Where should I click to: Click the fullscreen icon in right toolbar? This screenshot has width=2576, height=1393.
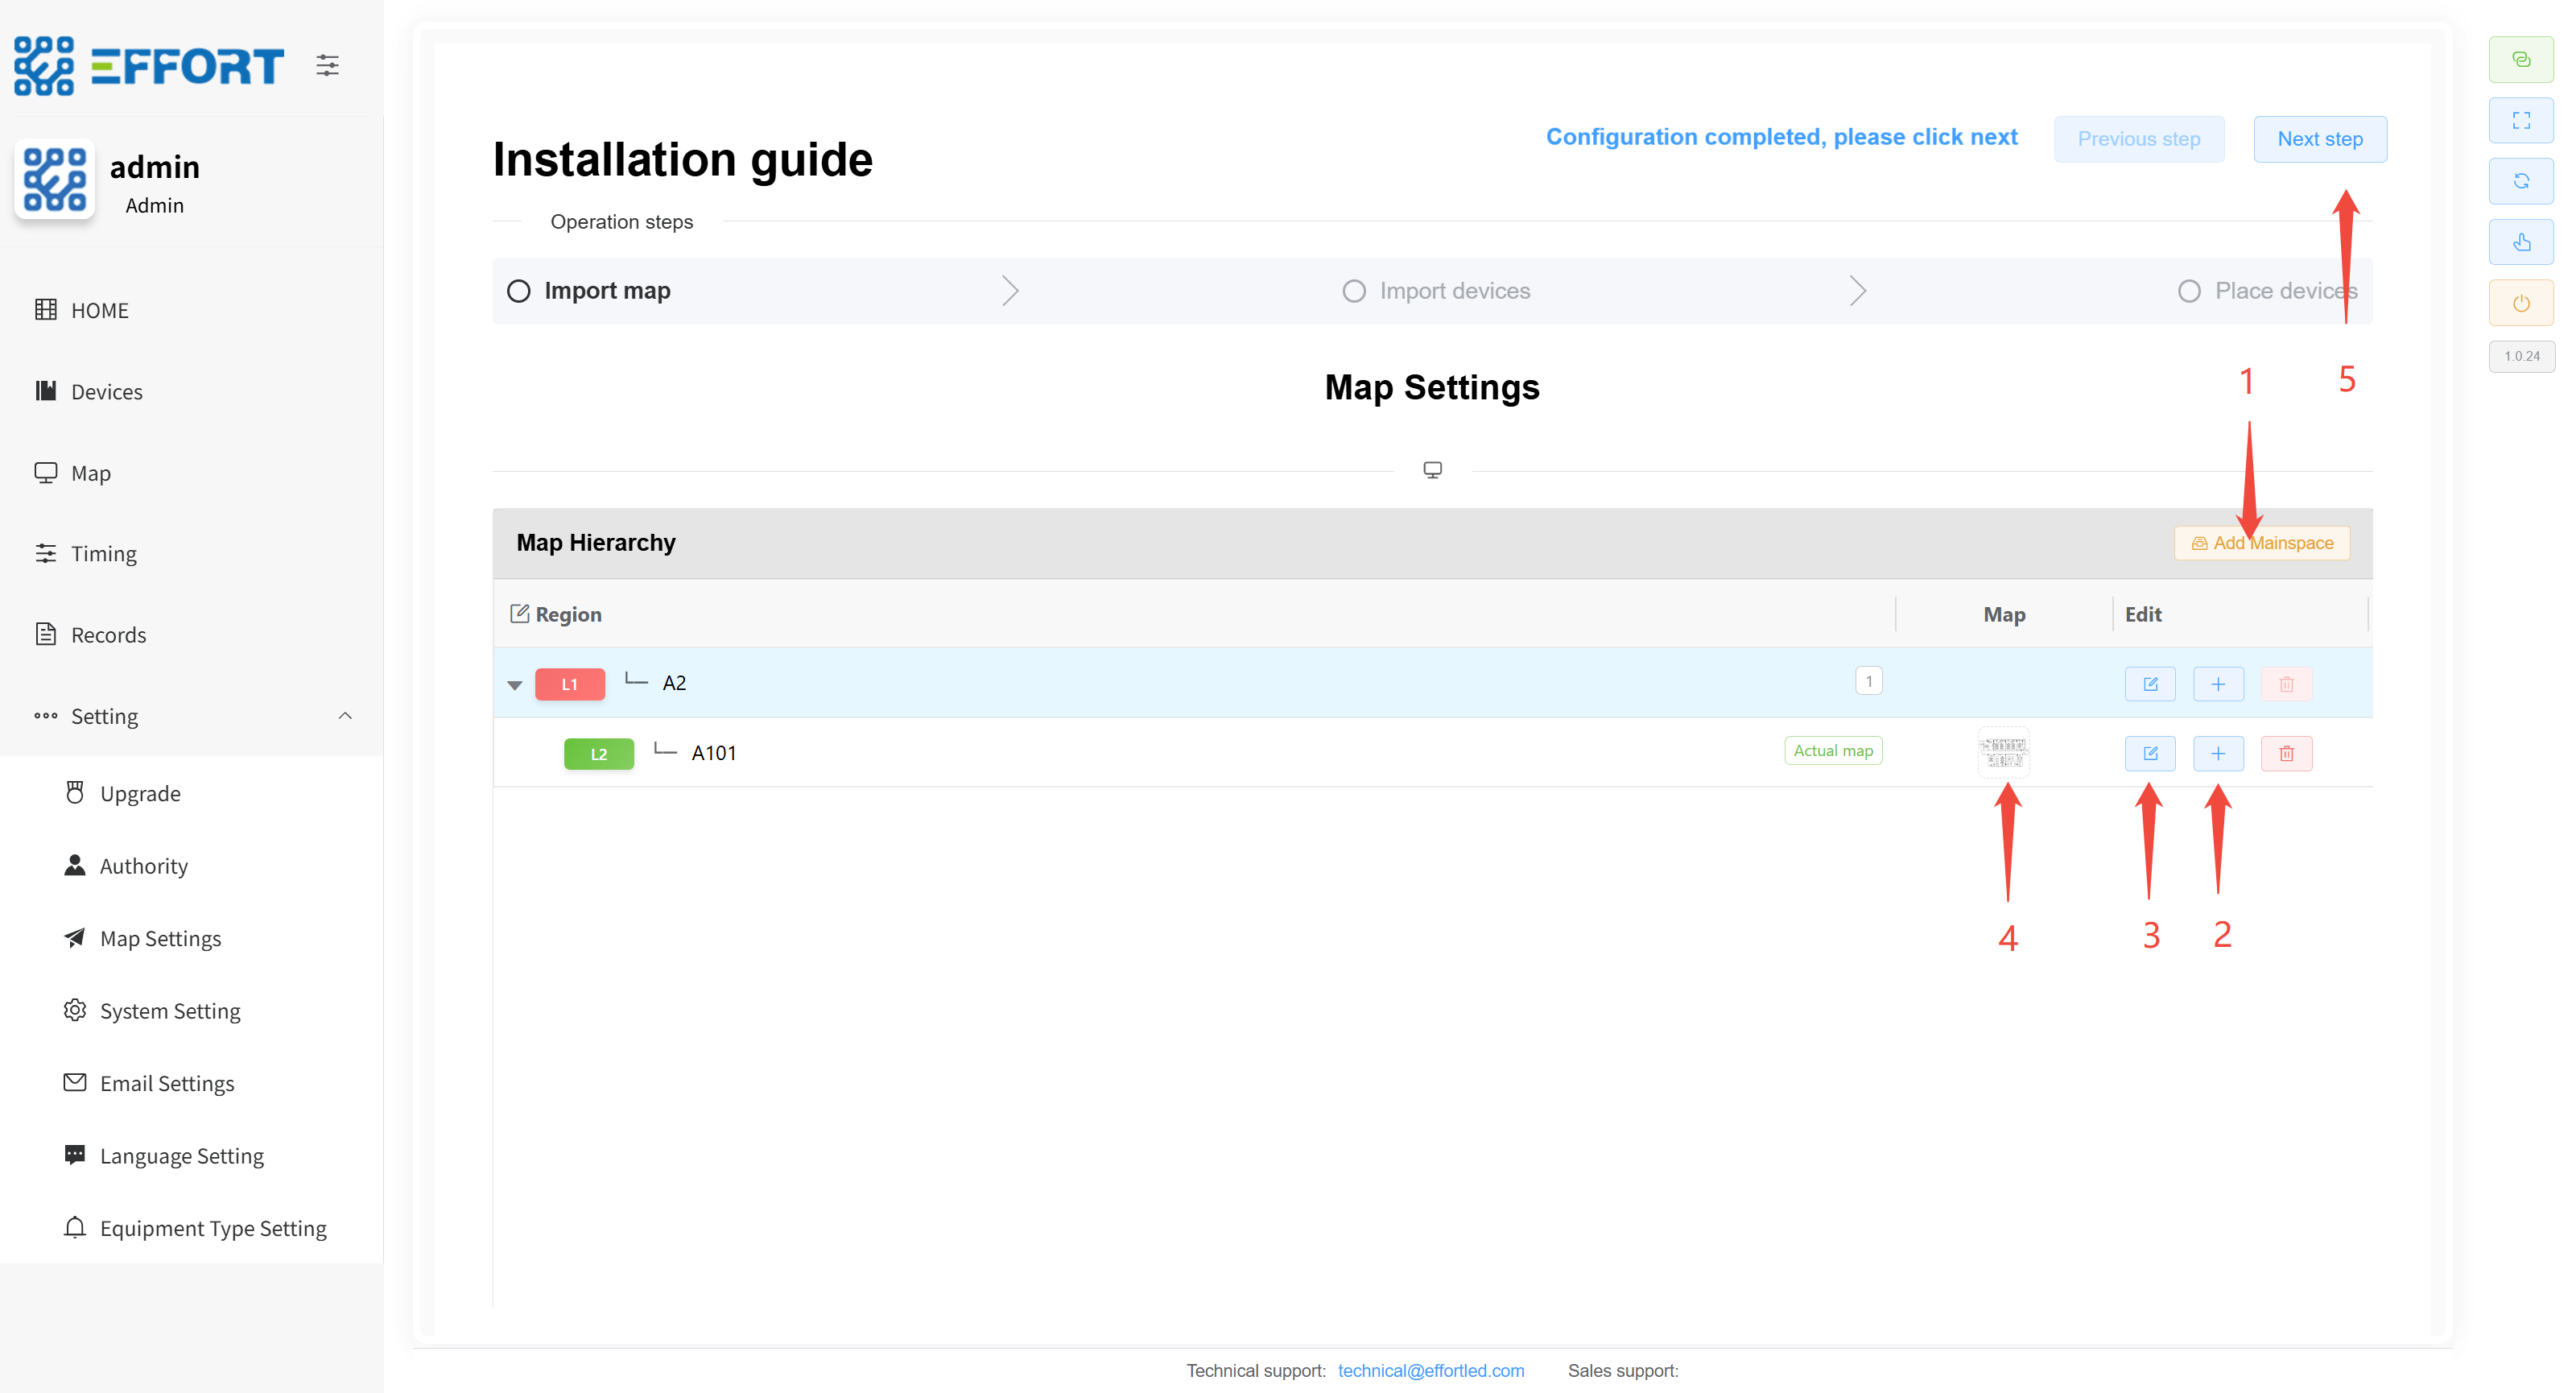point(2521,120)
